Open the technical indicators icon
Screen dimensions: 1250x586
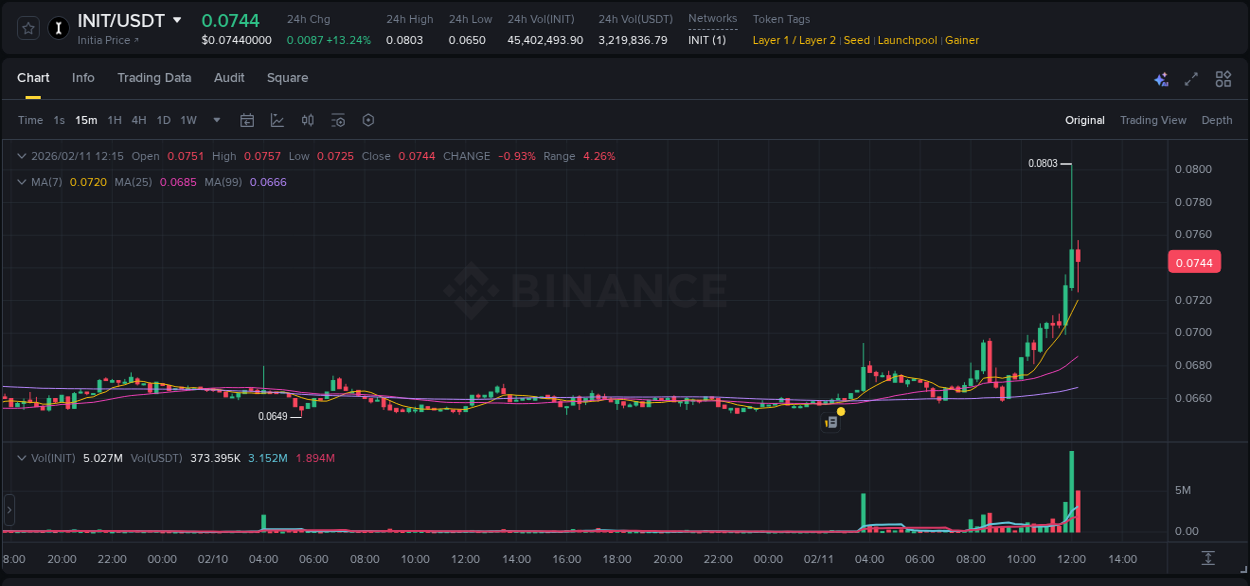(308, 120)
